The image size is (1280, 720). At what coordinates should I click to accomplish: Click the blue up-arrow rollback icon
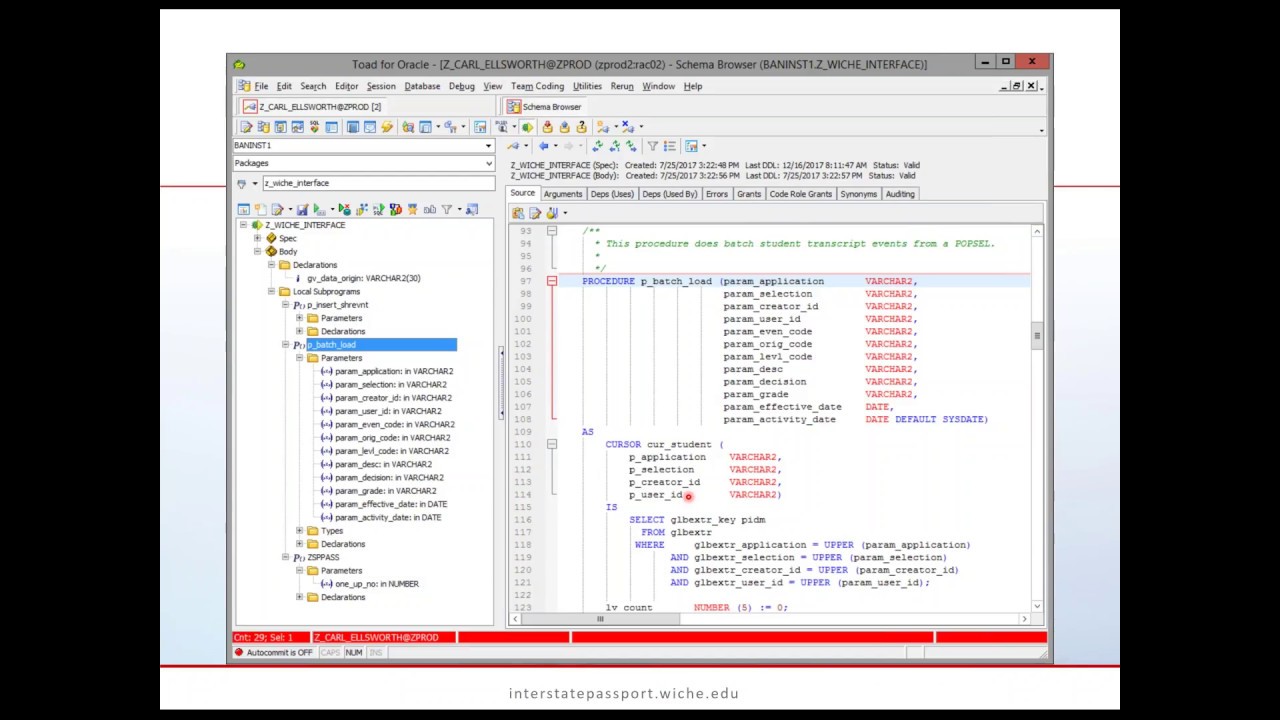click(x=564, y=127)
